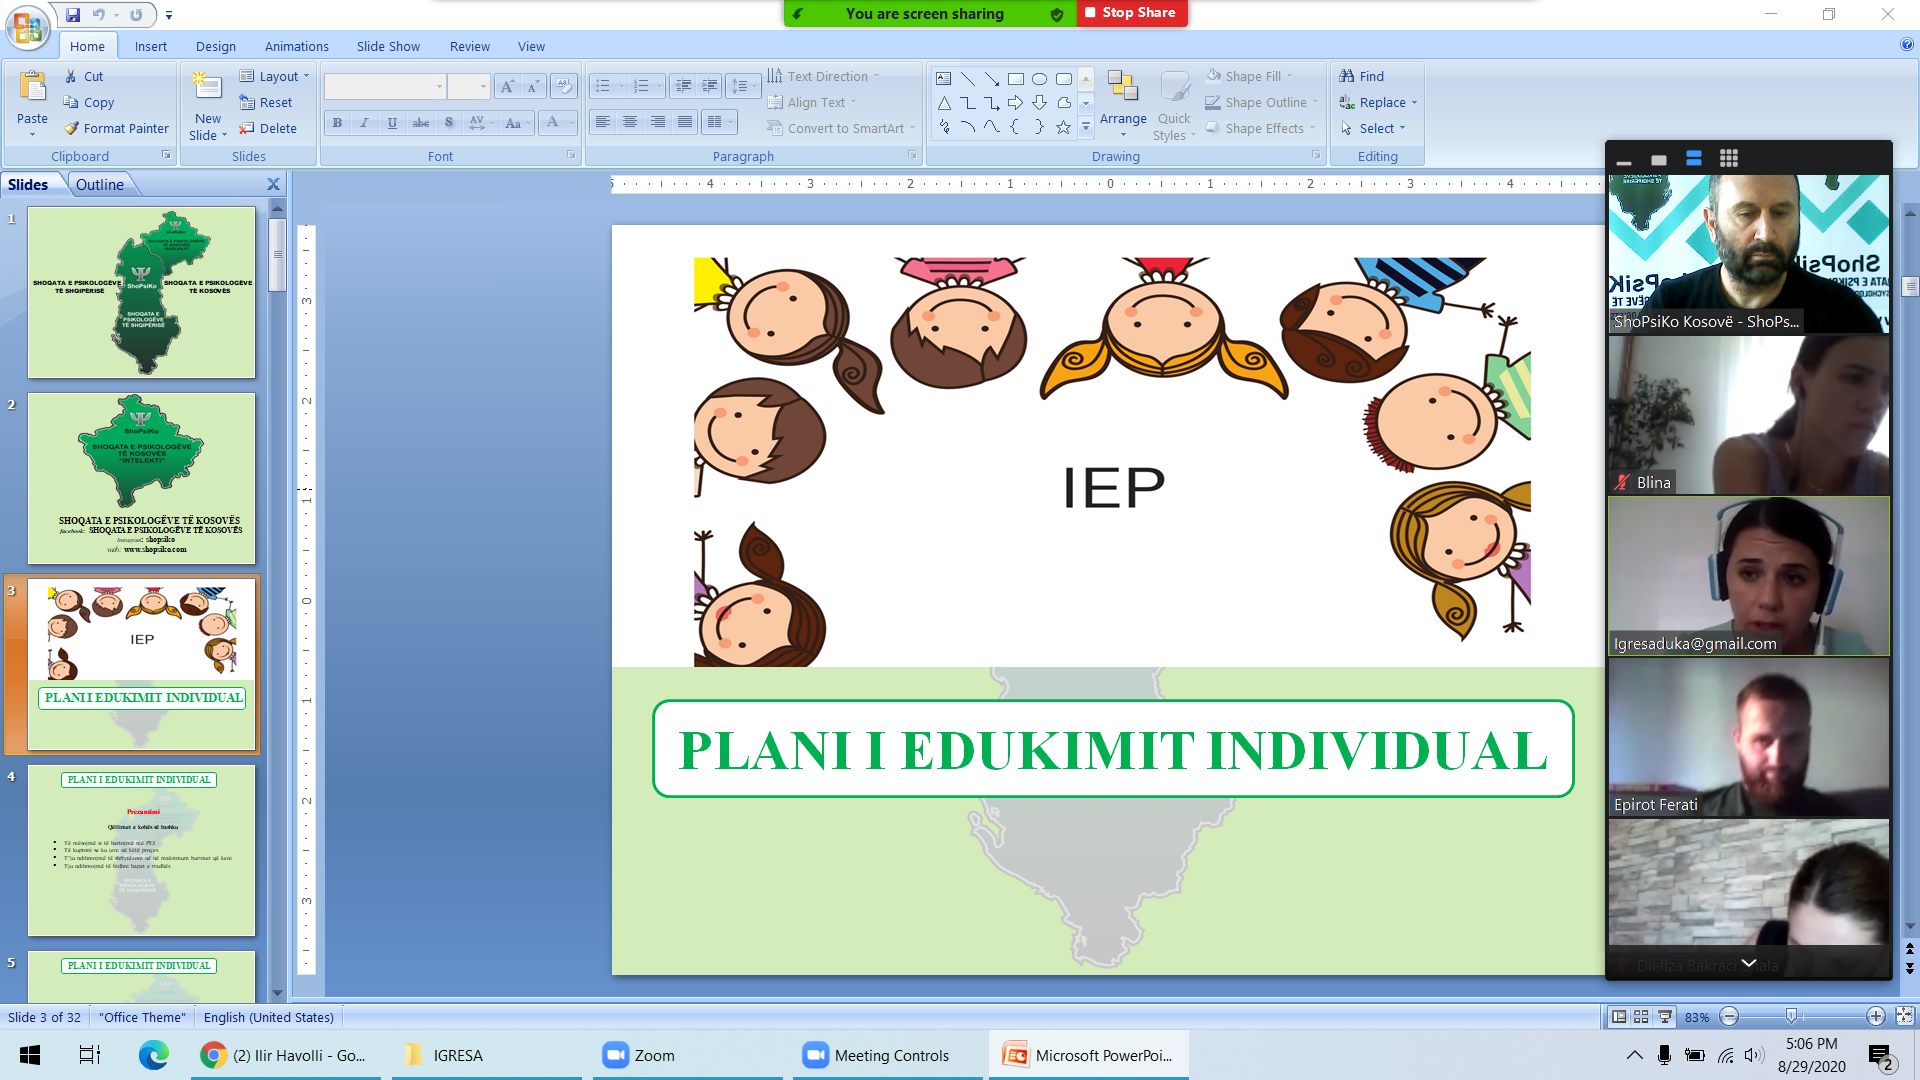Justify the paragraph text
Viewport: 1920px width, 1080px height.
click(685, 122)
